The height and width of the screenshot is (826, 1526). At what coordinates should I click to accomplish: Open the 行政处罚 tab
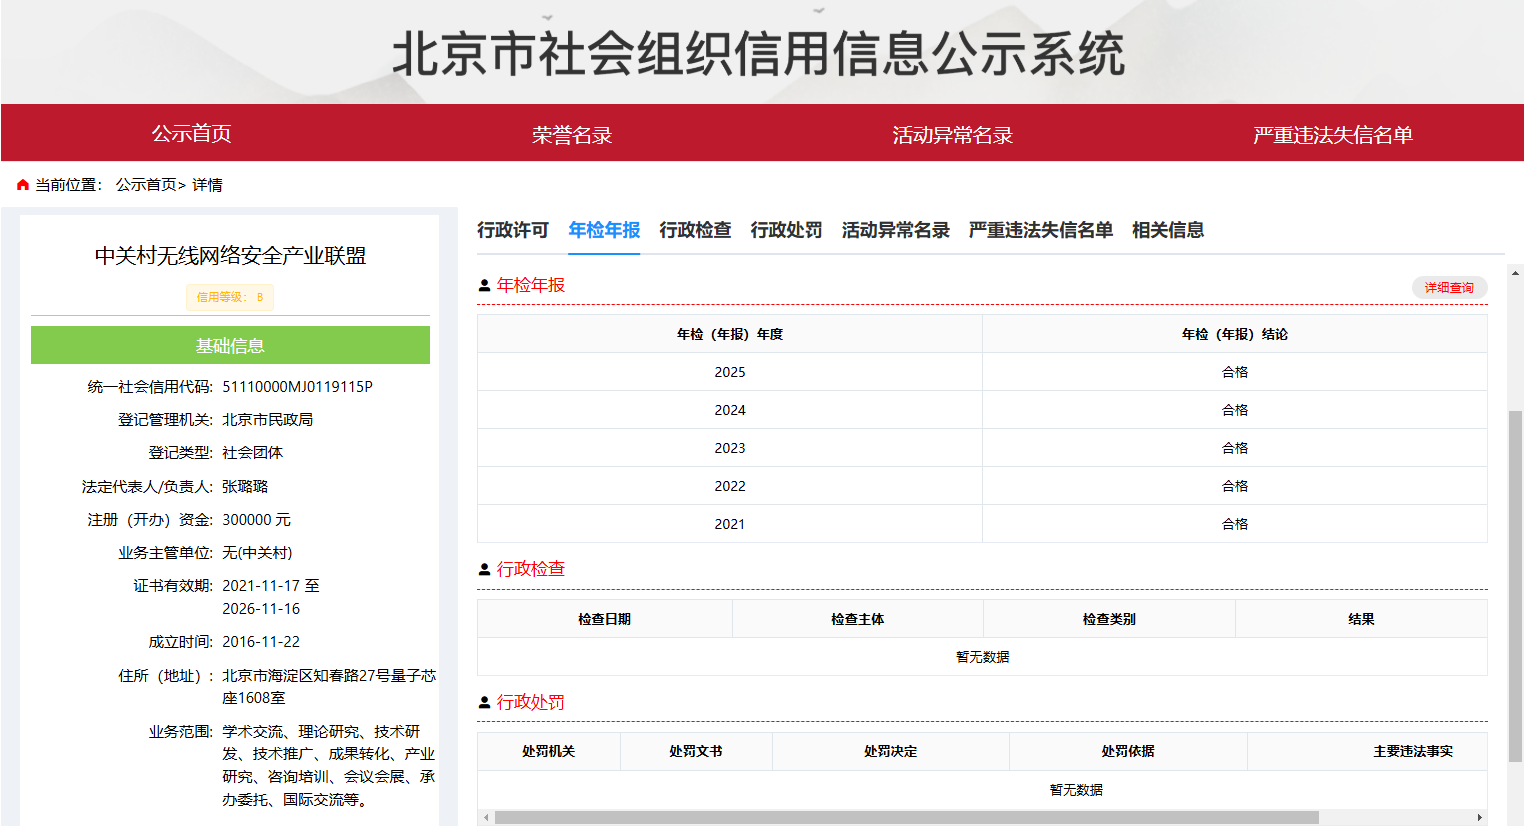tap(786, 230)
